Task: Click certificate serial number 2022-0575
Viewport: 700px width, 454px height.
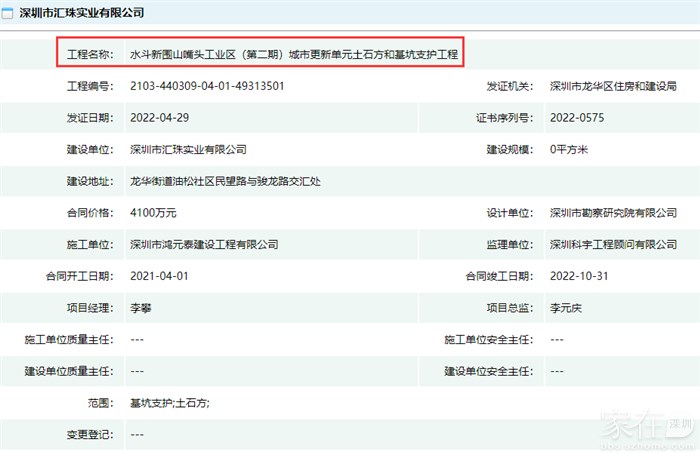Action: (577, 118)
